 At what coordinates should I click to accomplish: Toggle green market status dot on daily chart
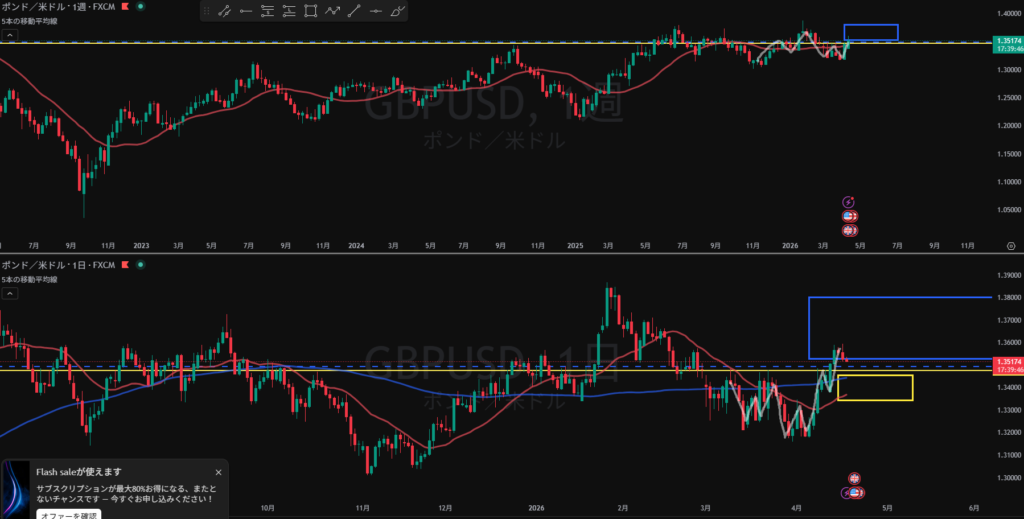139,265
